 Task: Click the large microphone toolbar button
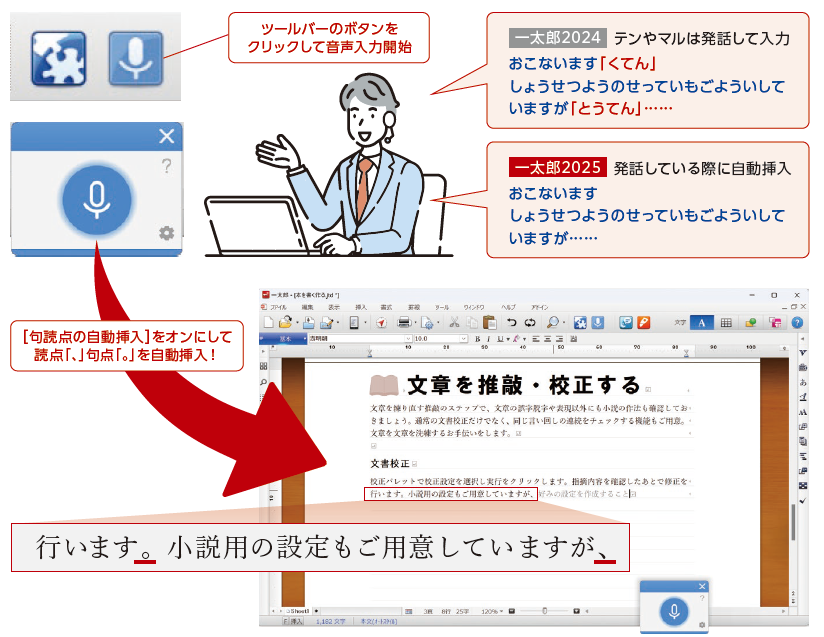(x=135, y=57)
